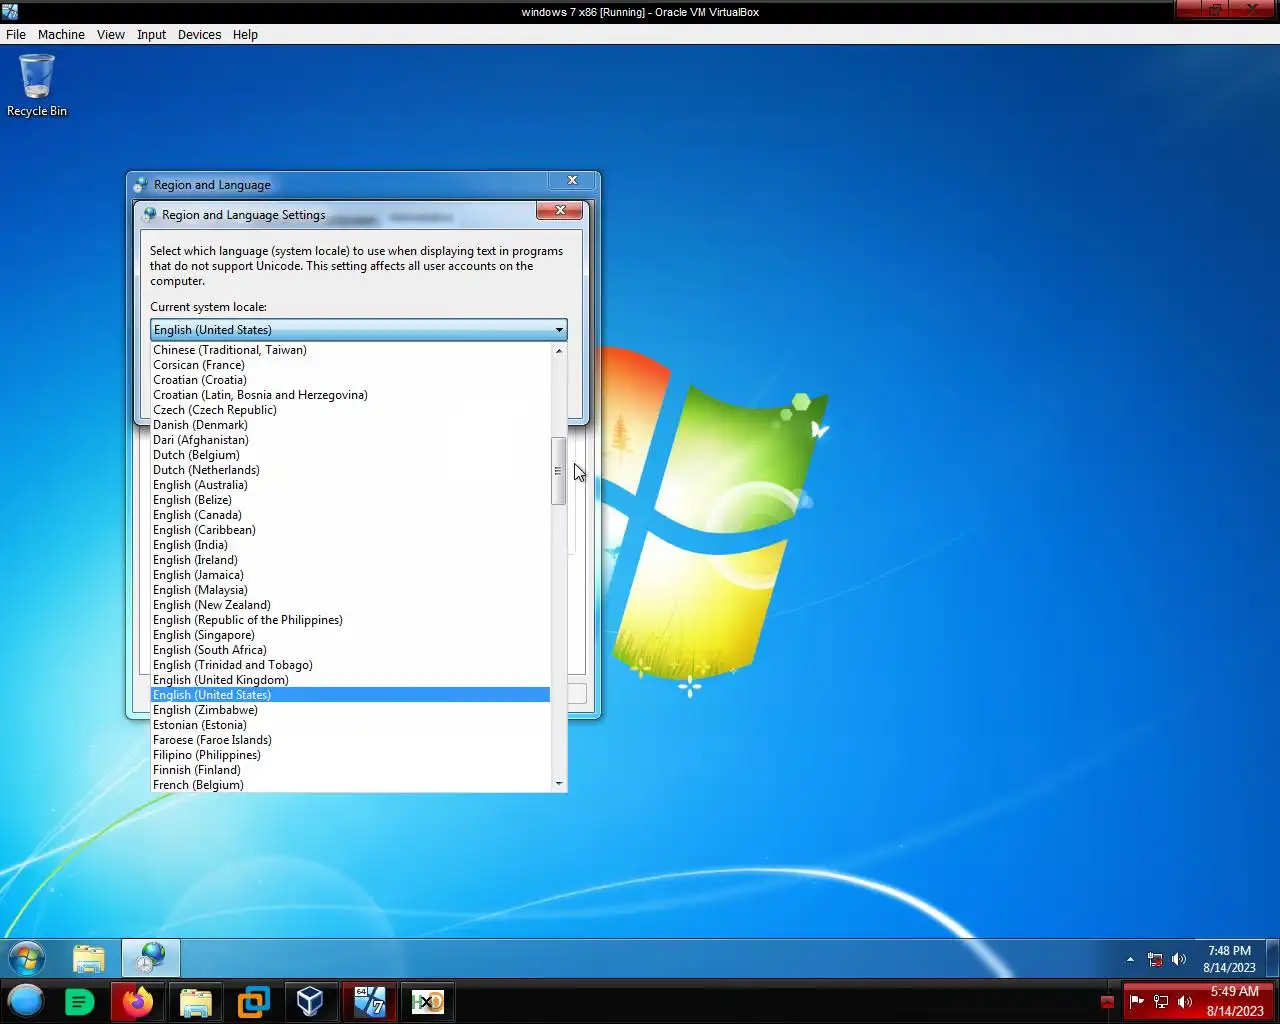Select English (Caribbean) locale
This screenshot has height=1024, width=1280.
[x=350, y=530]
